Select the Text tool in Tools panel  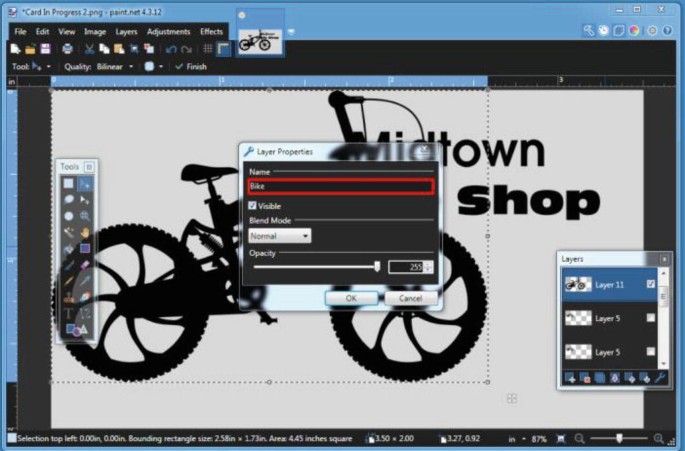[69, 313]
